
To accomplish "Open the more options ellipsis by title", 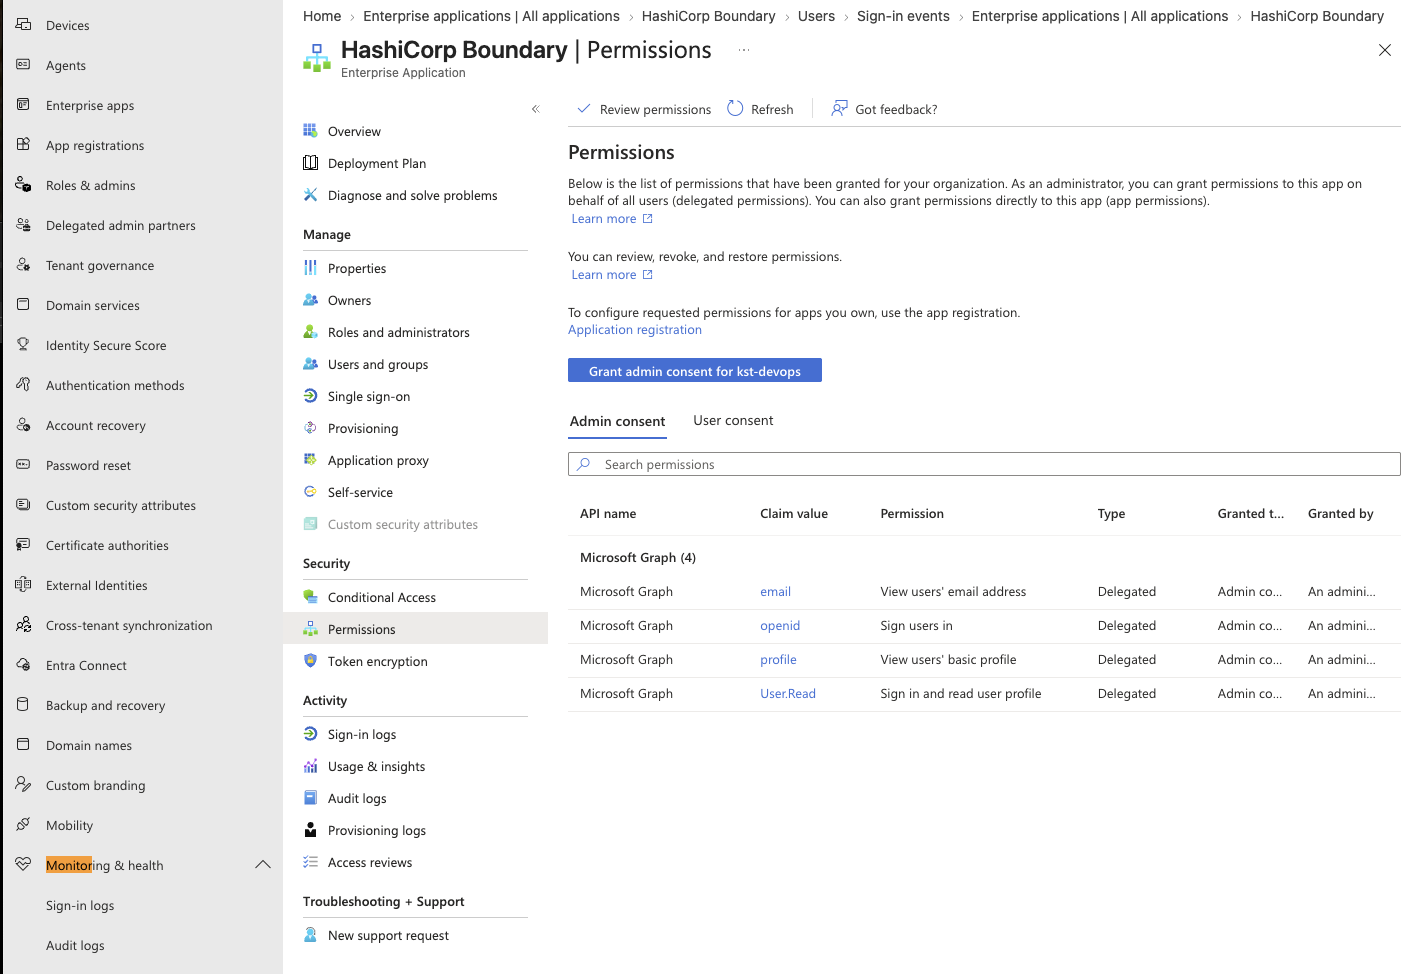I will coord(743,49).
